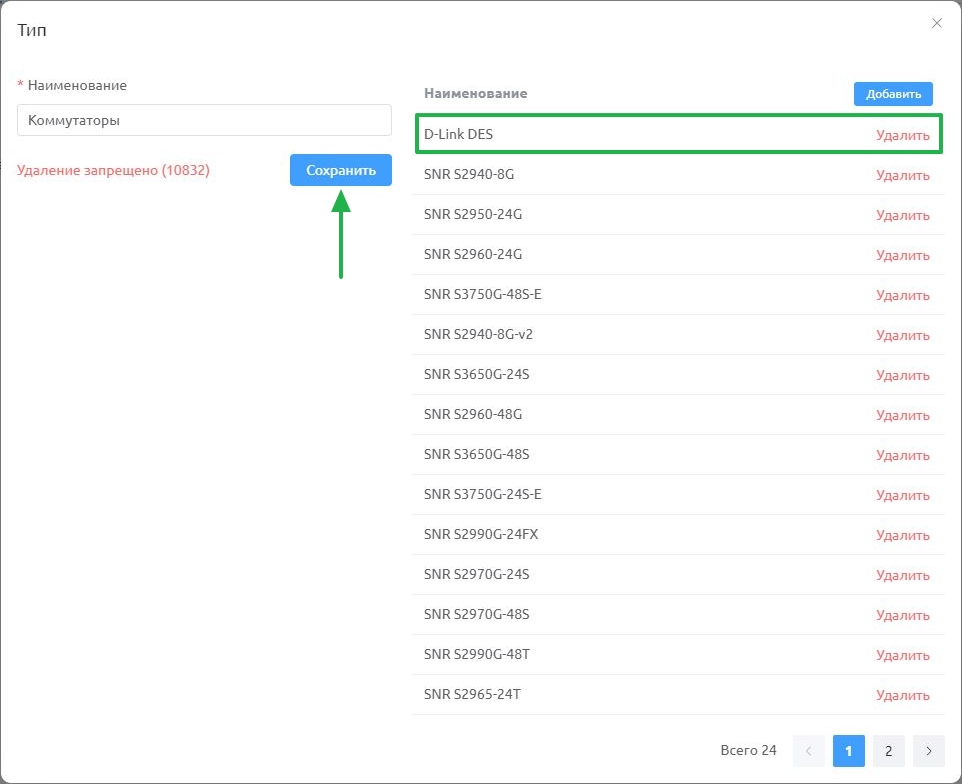Click the Сохранить button
The image size is (962, 784).
click(341, 170)
